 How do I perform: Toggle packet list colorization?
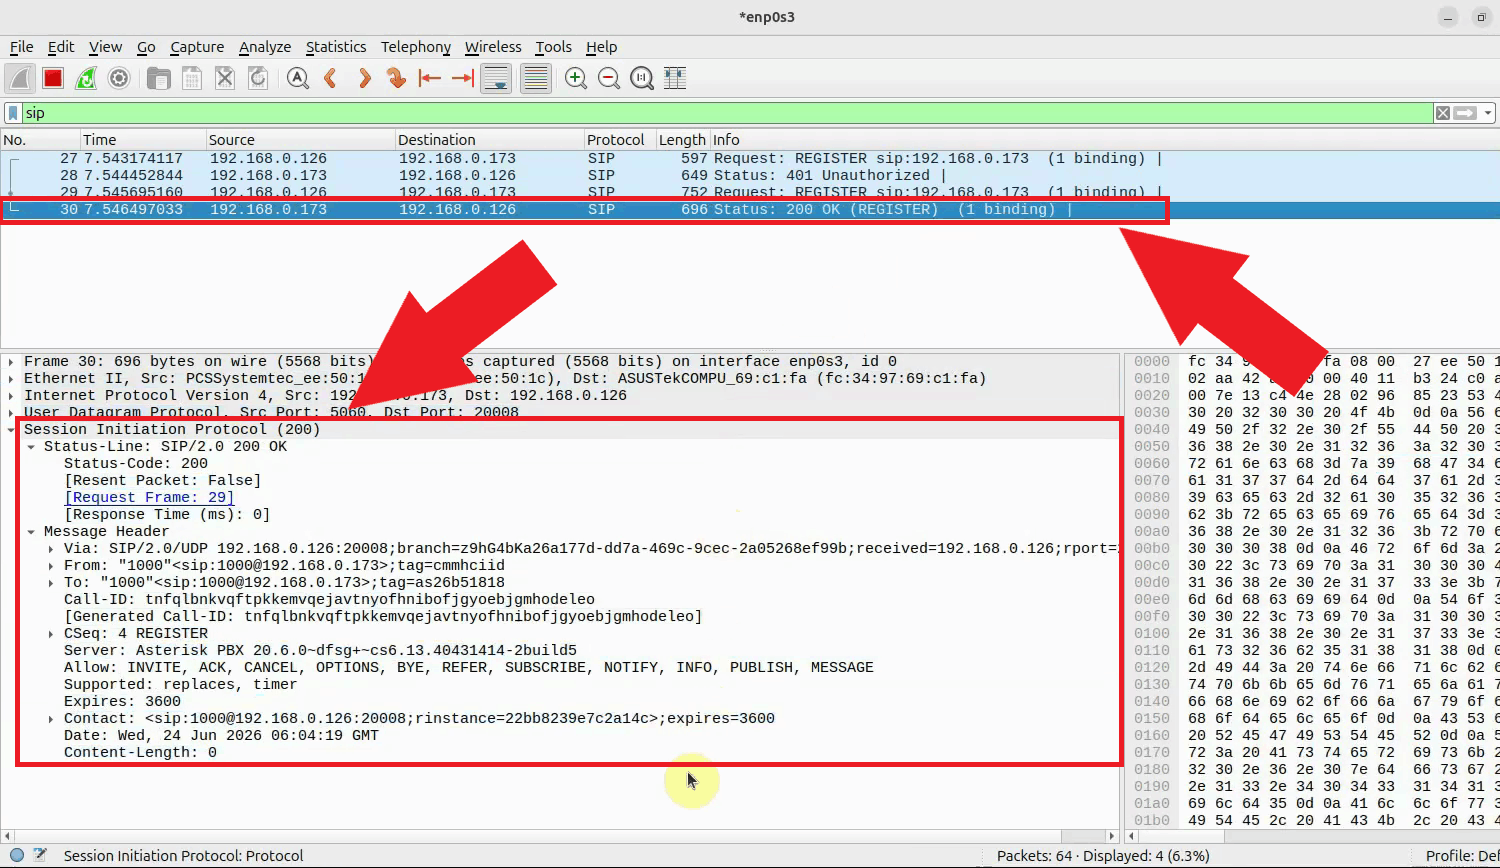[536, 78]
